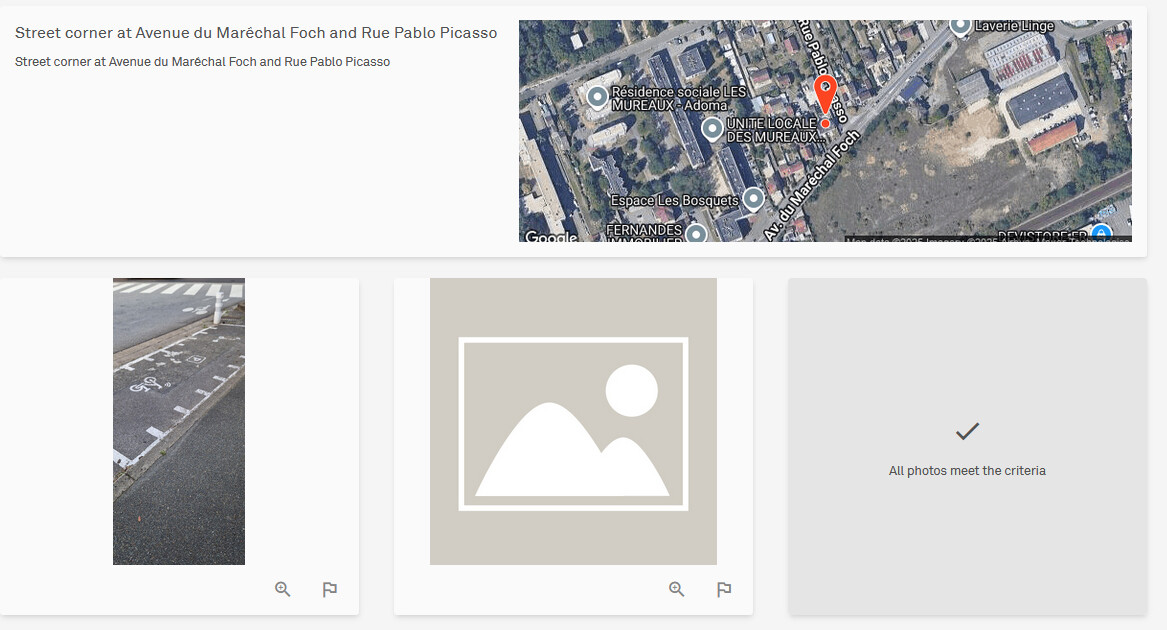Click the red location pin on the map
The height and width of the screenshot is (630, 1167).
(x=825, y=95)
